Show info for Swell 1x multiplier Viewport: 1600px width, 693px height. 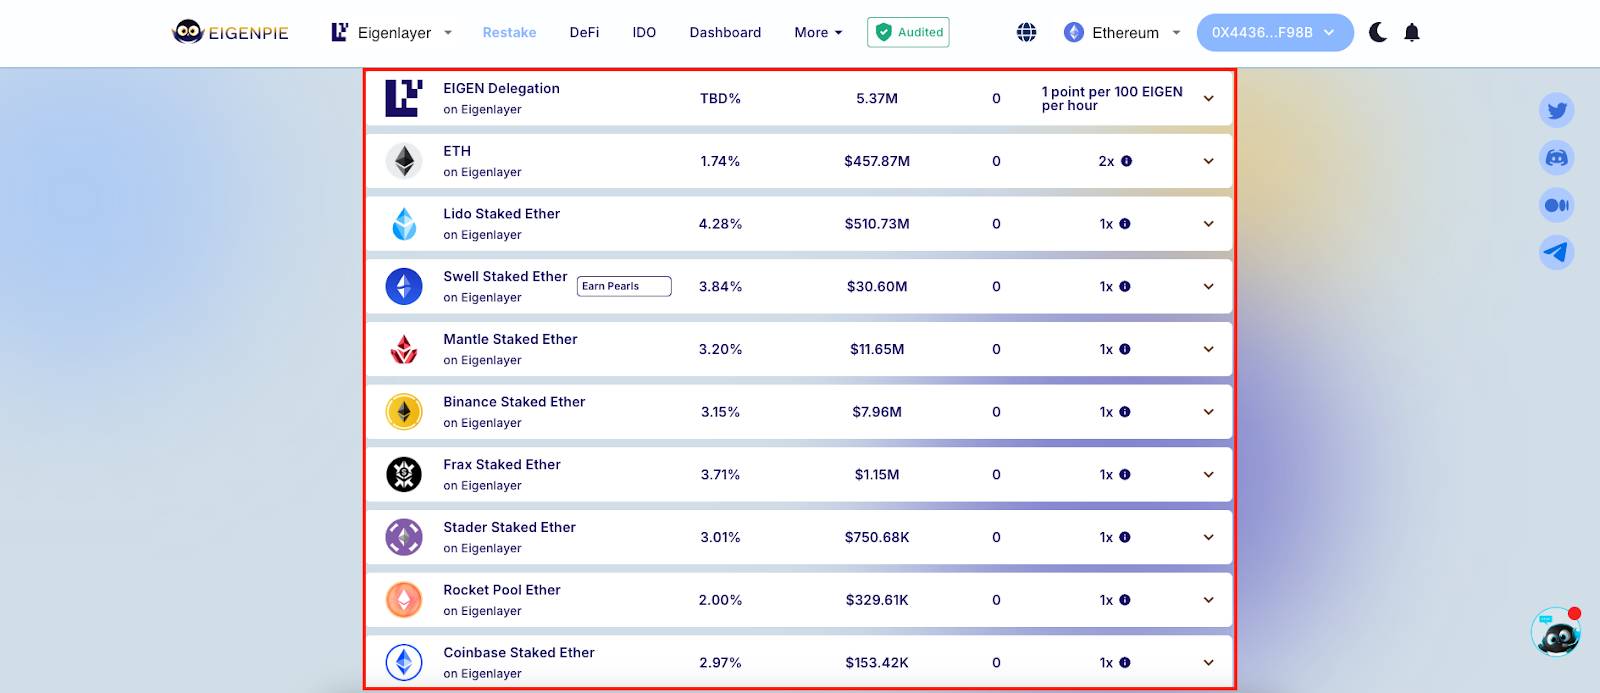point(1125,286)
